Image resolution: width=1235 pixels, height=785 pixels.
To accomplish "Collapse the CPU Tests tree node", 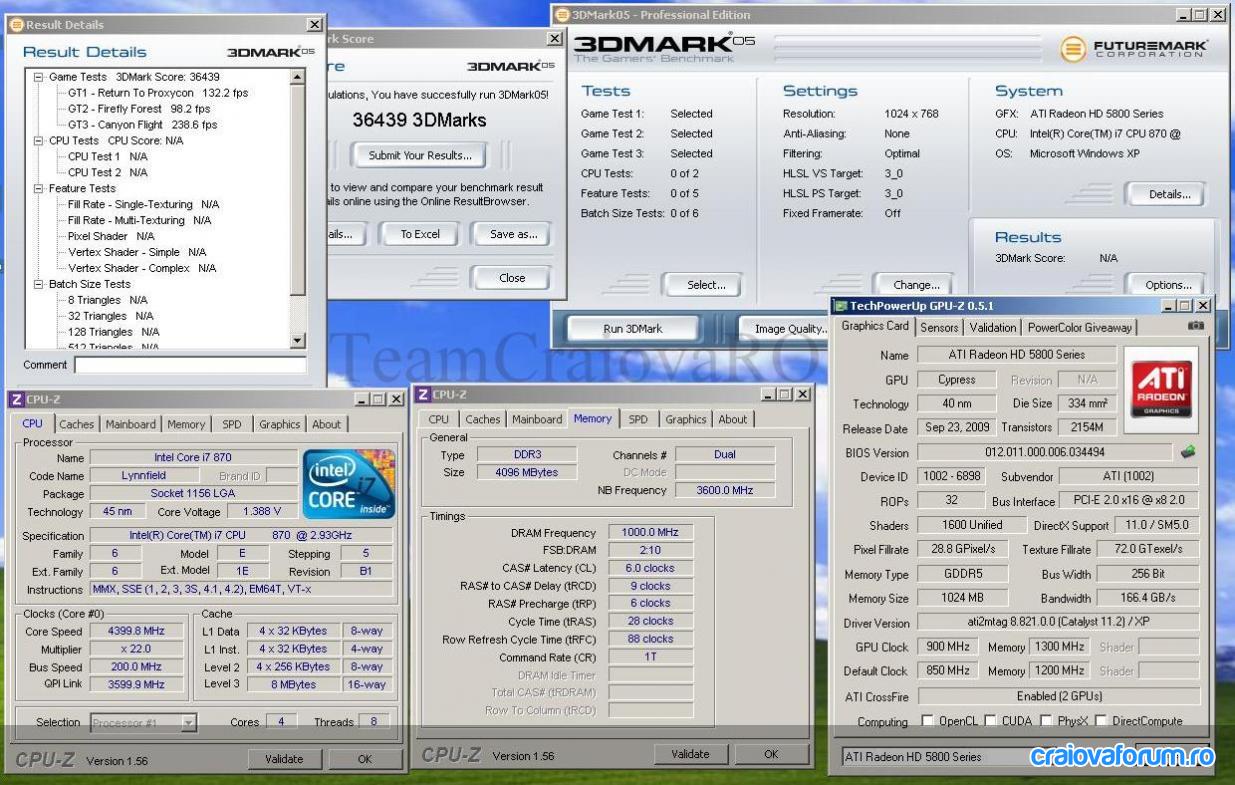I will tap(39, 141).
